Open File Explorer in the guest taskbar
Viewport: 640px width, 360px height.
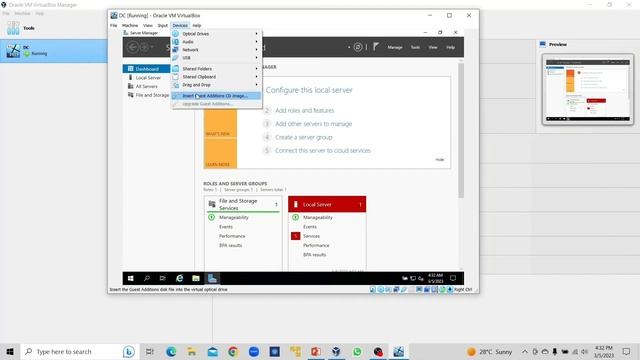click(196, 278)
